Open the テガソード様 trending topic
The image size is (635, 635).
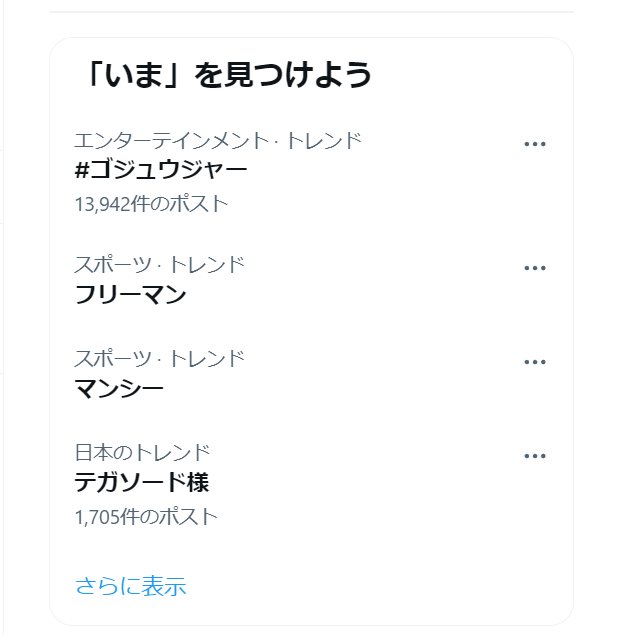[142, 483]
